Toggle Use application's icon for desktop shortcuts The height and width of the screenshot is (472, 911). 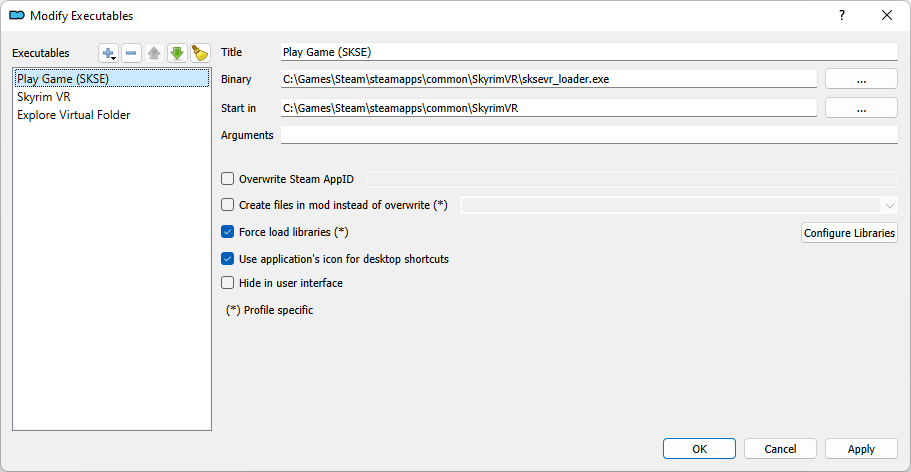coord(228,259)
